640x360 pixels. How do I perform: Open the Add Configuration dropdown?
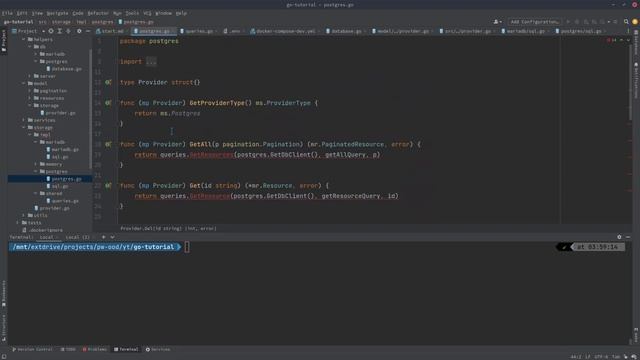pos(534,22)
